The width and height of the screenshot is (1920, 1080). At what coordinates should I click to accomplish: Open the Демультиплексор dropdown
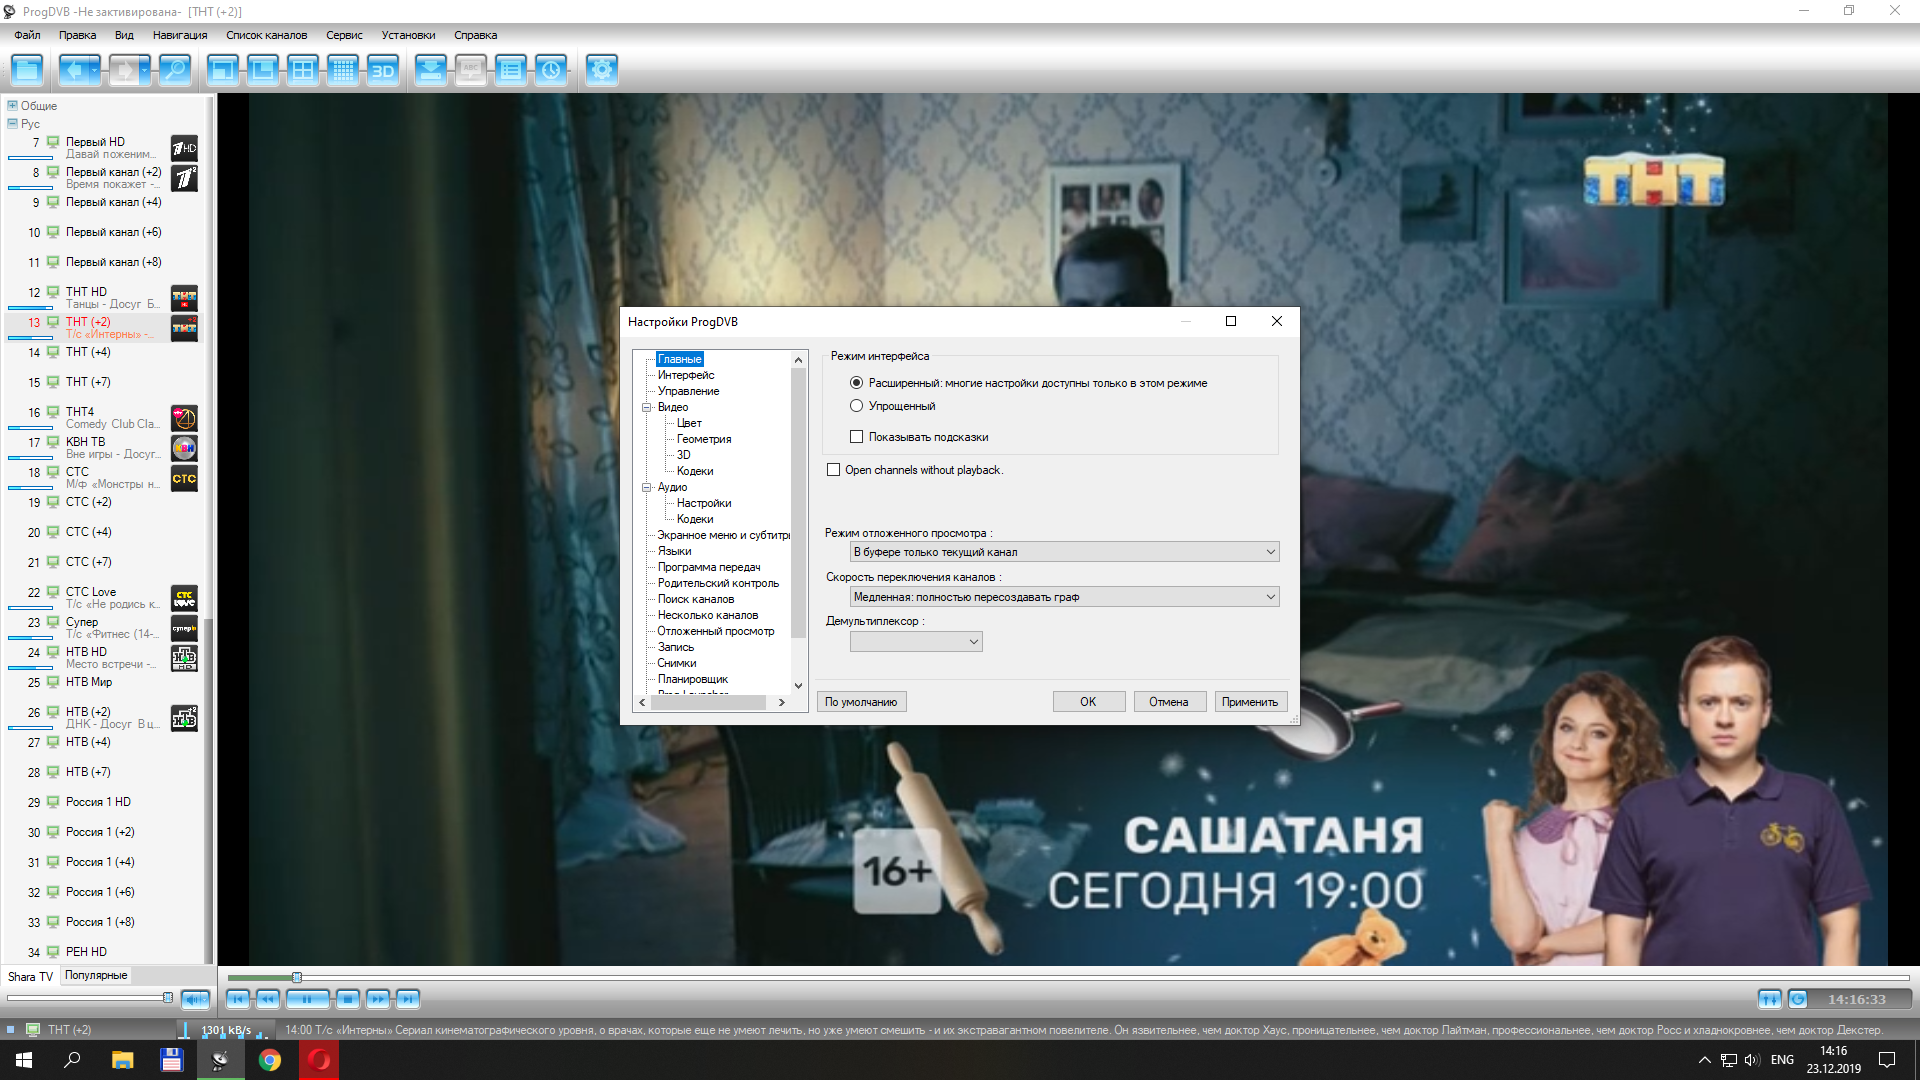[916, 642]
